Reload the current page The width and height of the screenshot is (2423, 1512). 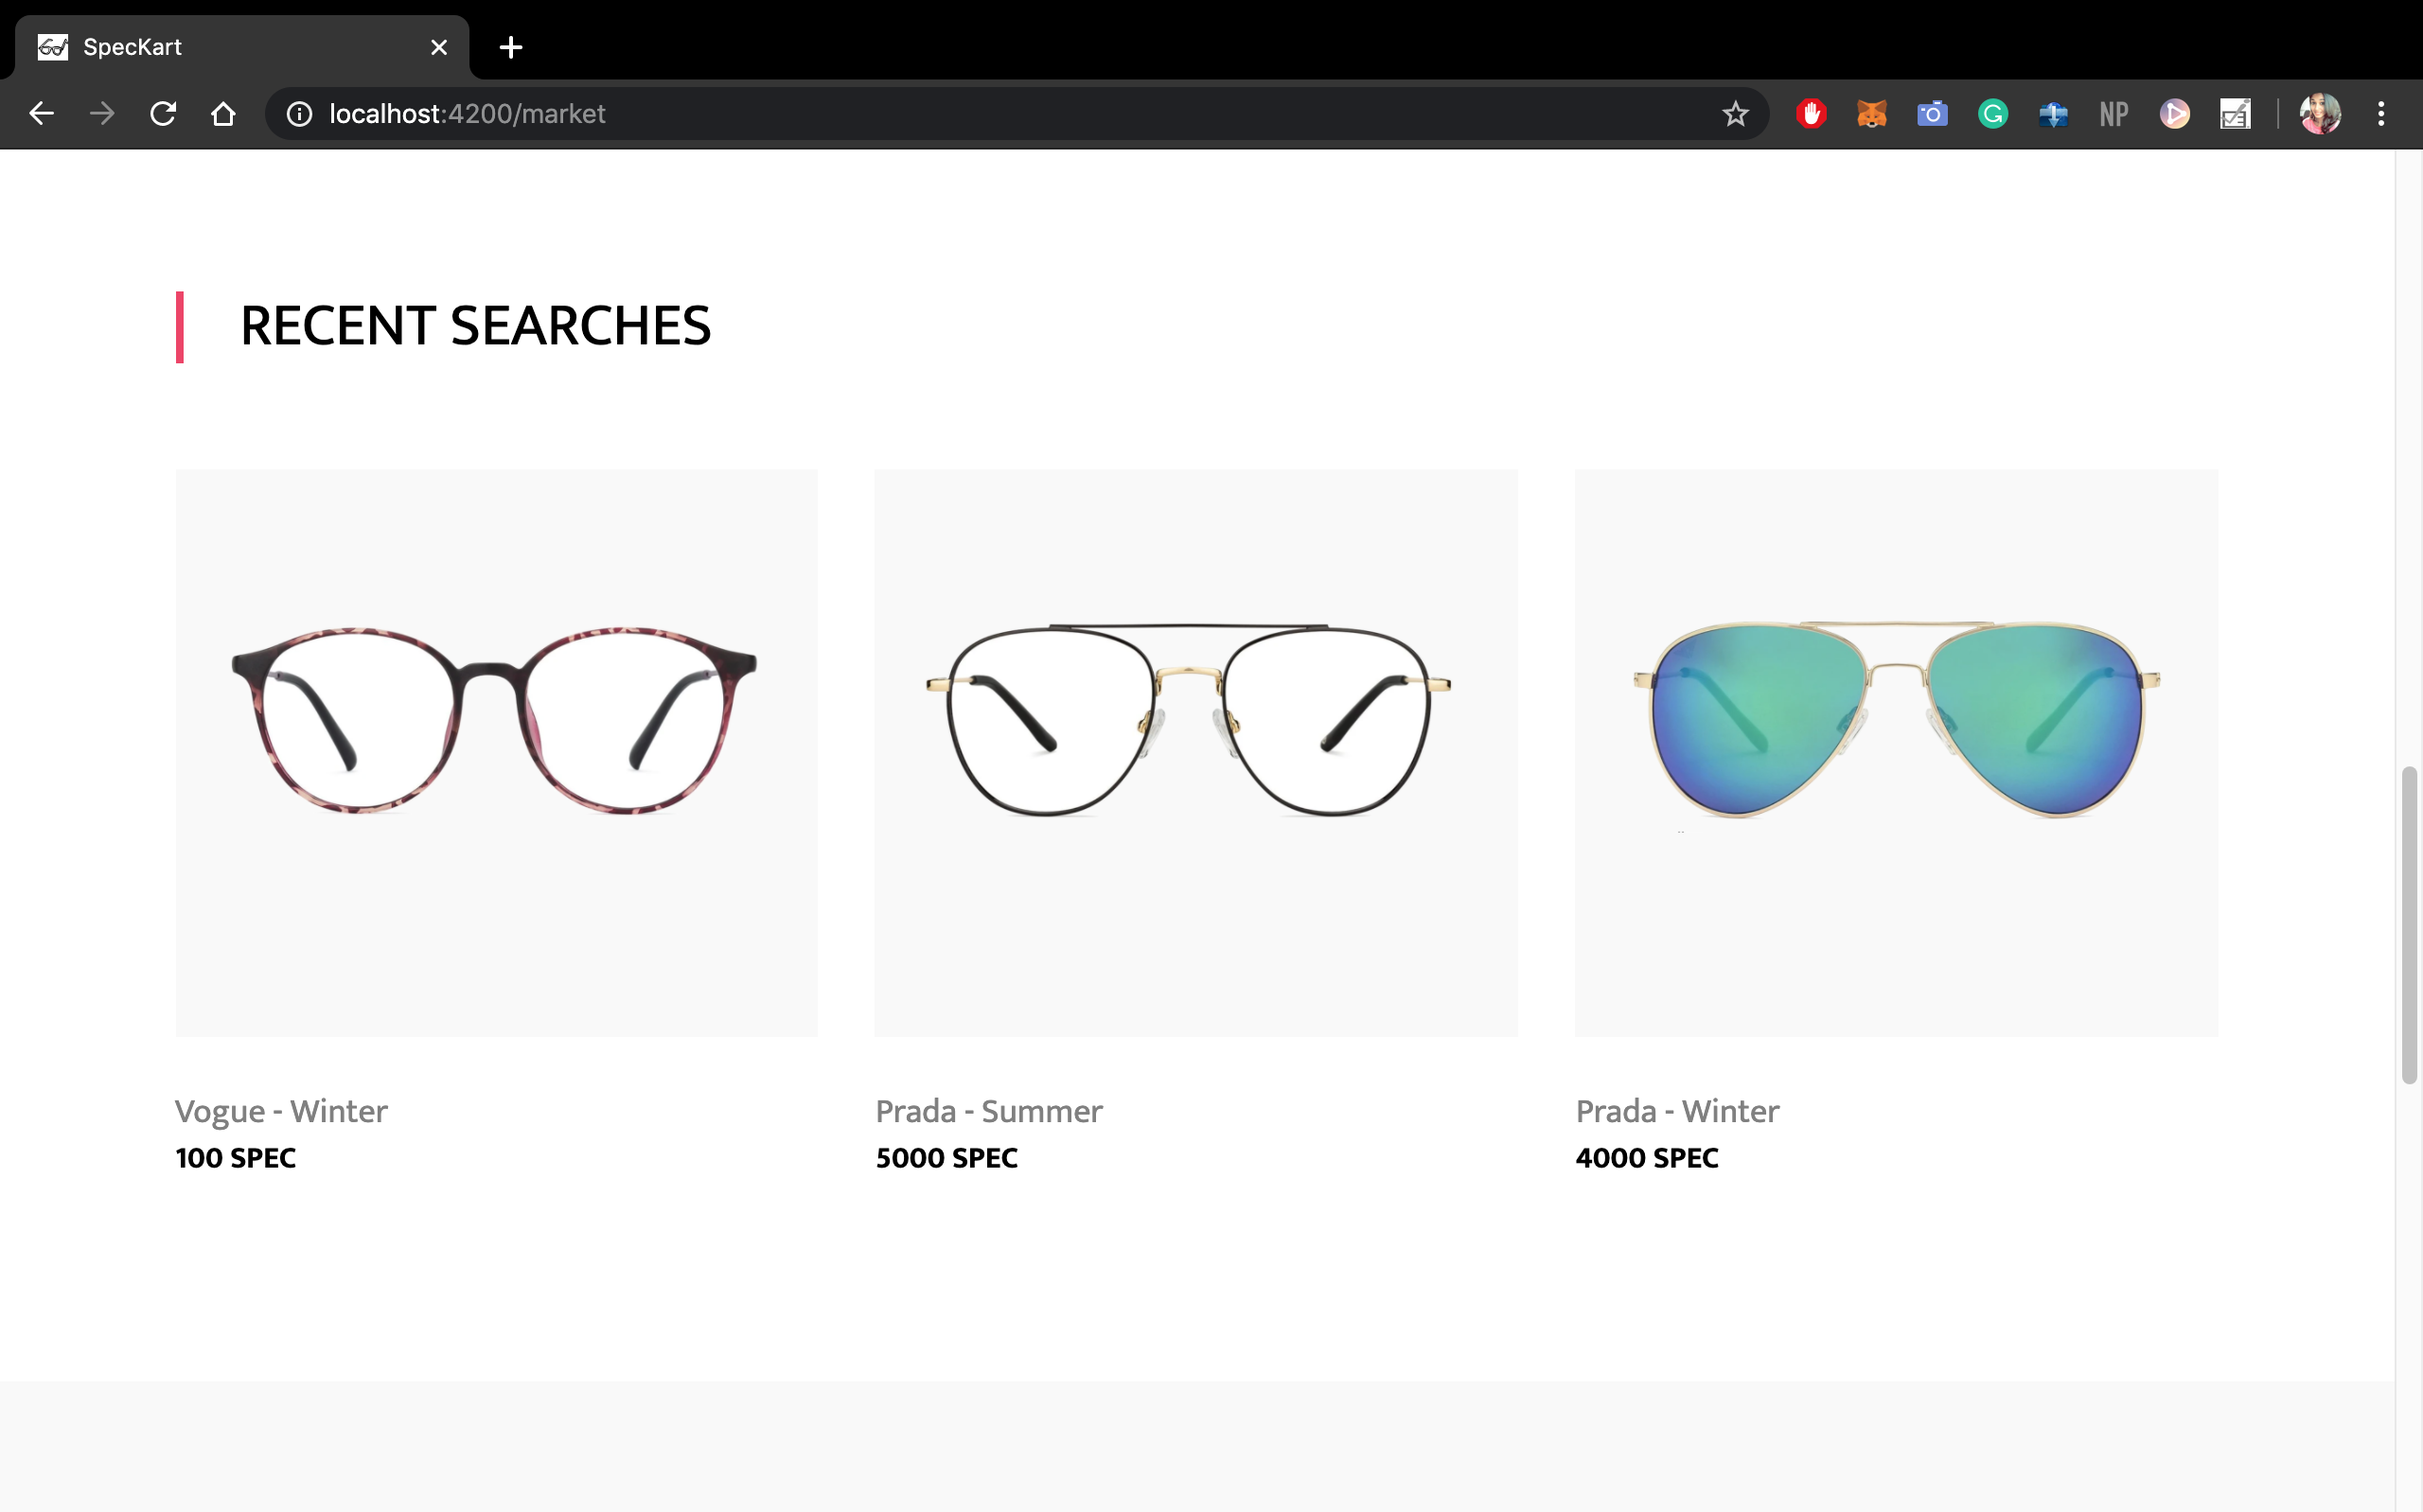(x=163, y=114)
